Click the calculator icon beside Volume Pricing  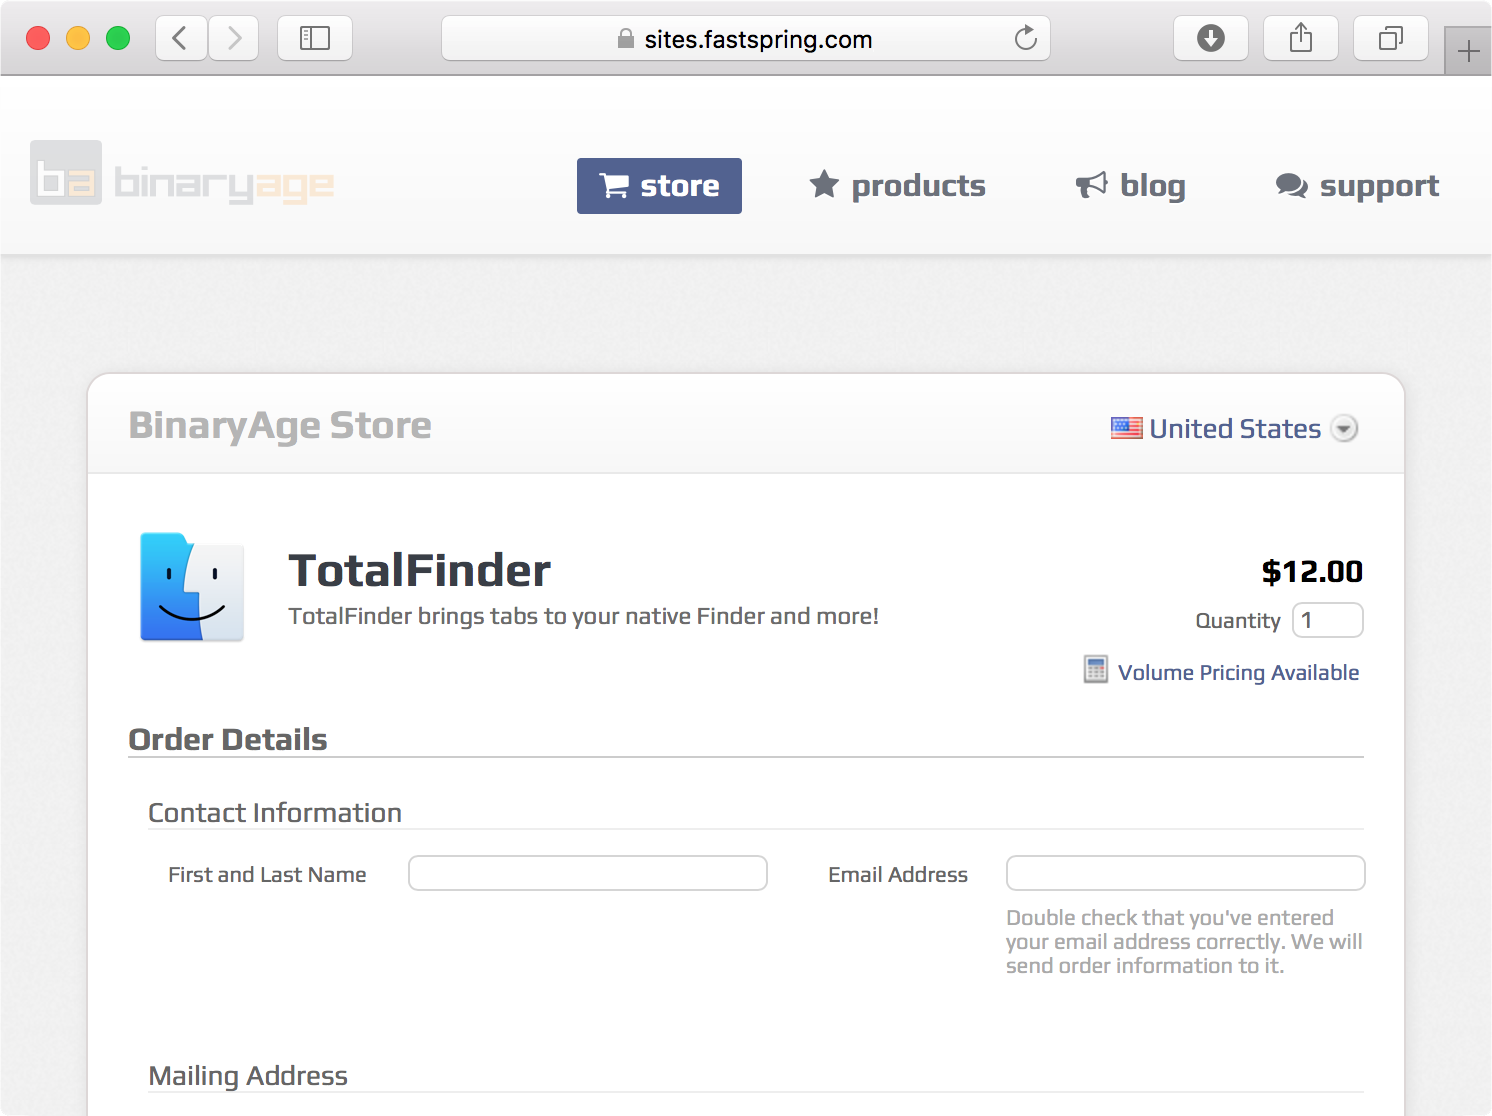coord(1096,669)
